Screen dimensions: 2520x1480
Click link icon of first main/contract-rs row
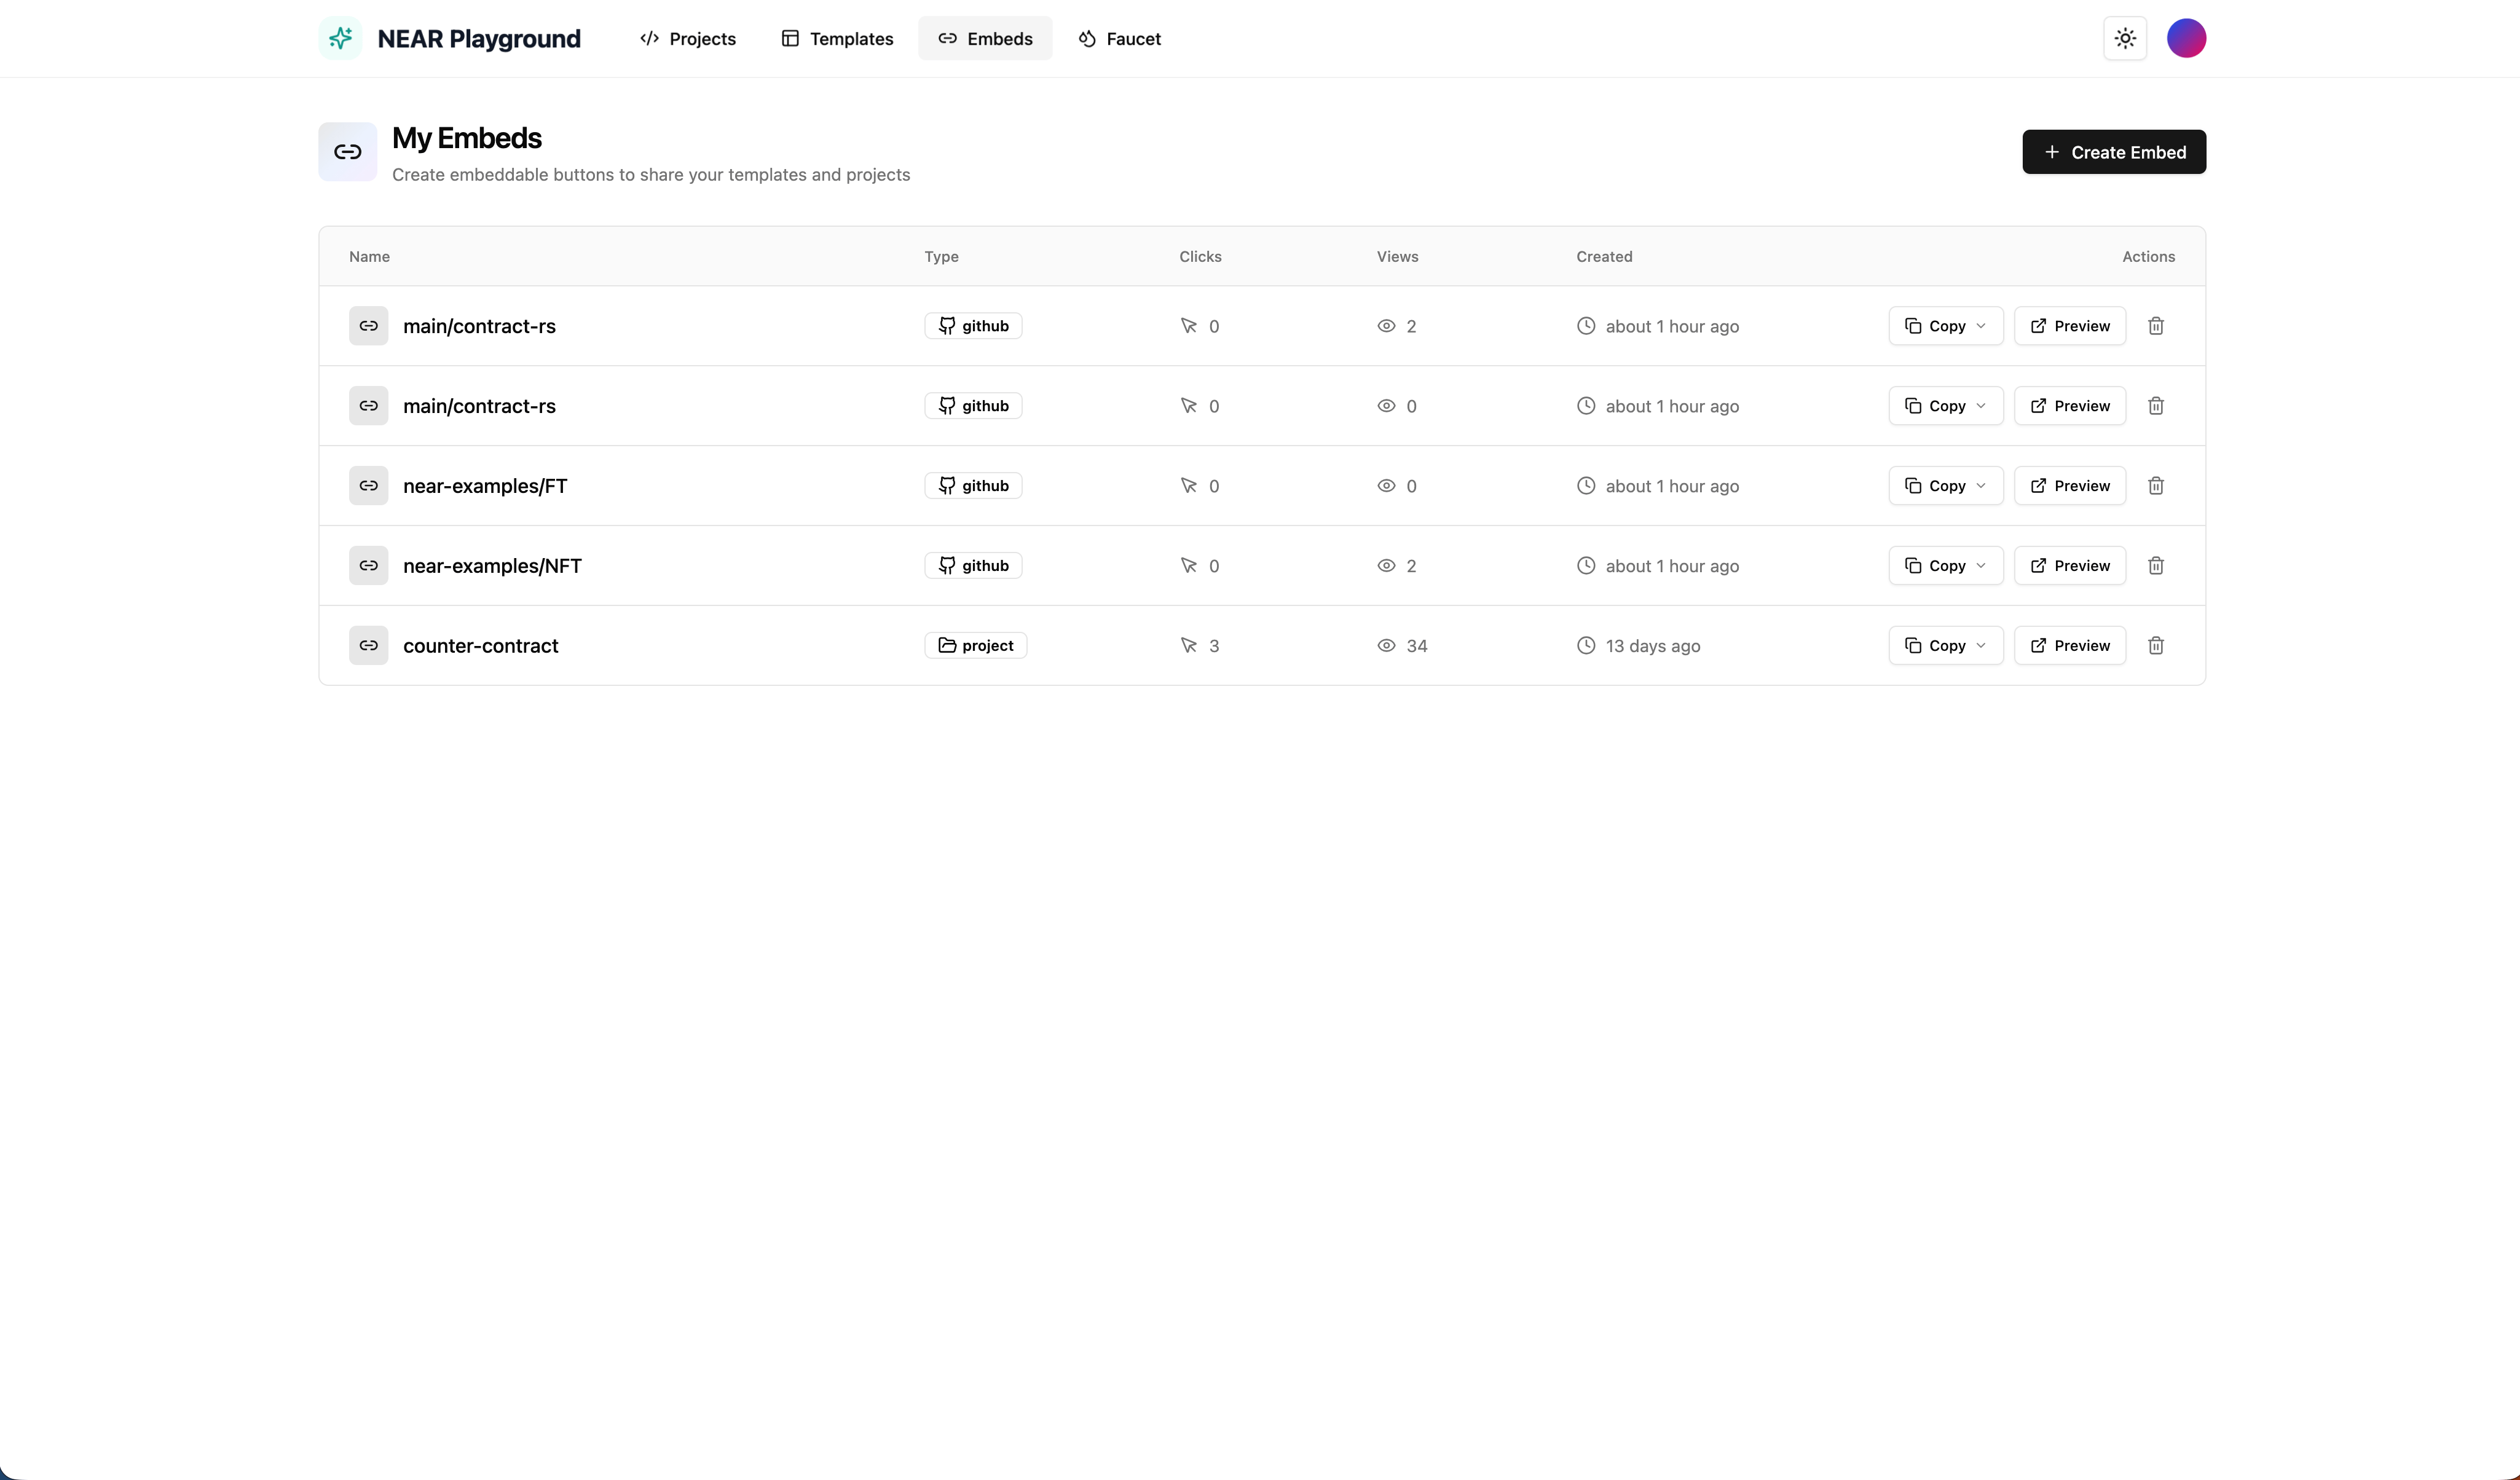click(369, 326)
